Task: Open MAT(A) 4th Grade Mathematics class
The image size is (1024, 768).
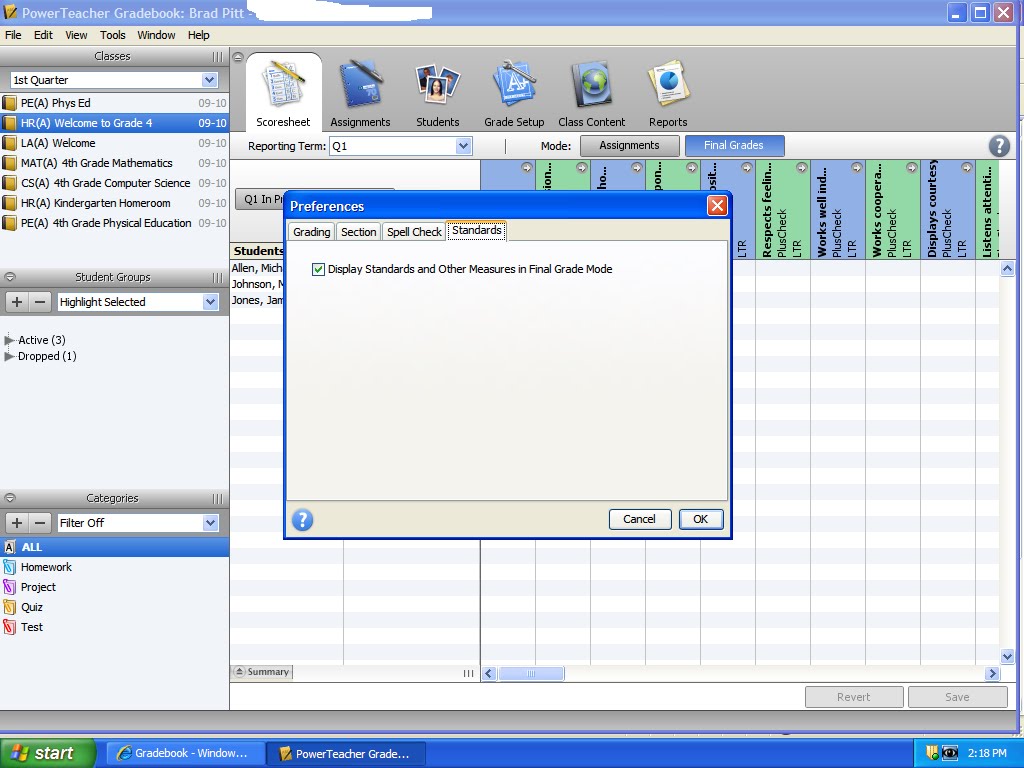Action: 114,163
